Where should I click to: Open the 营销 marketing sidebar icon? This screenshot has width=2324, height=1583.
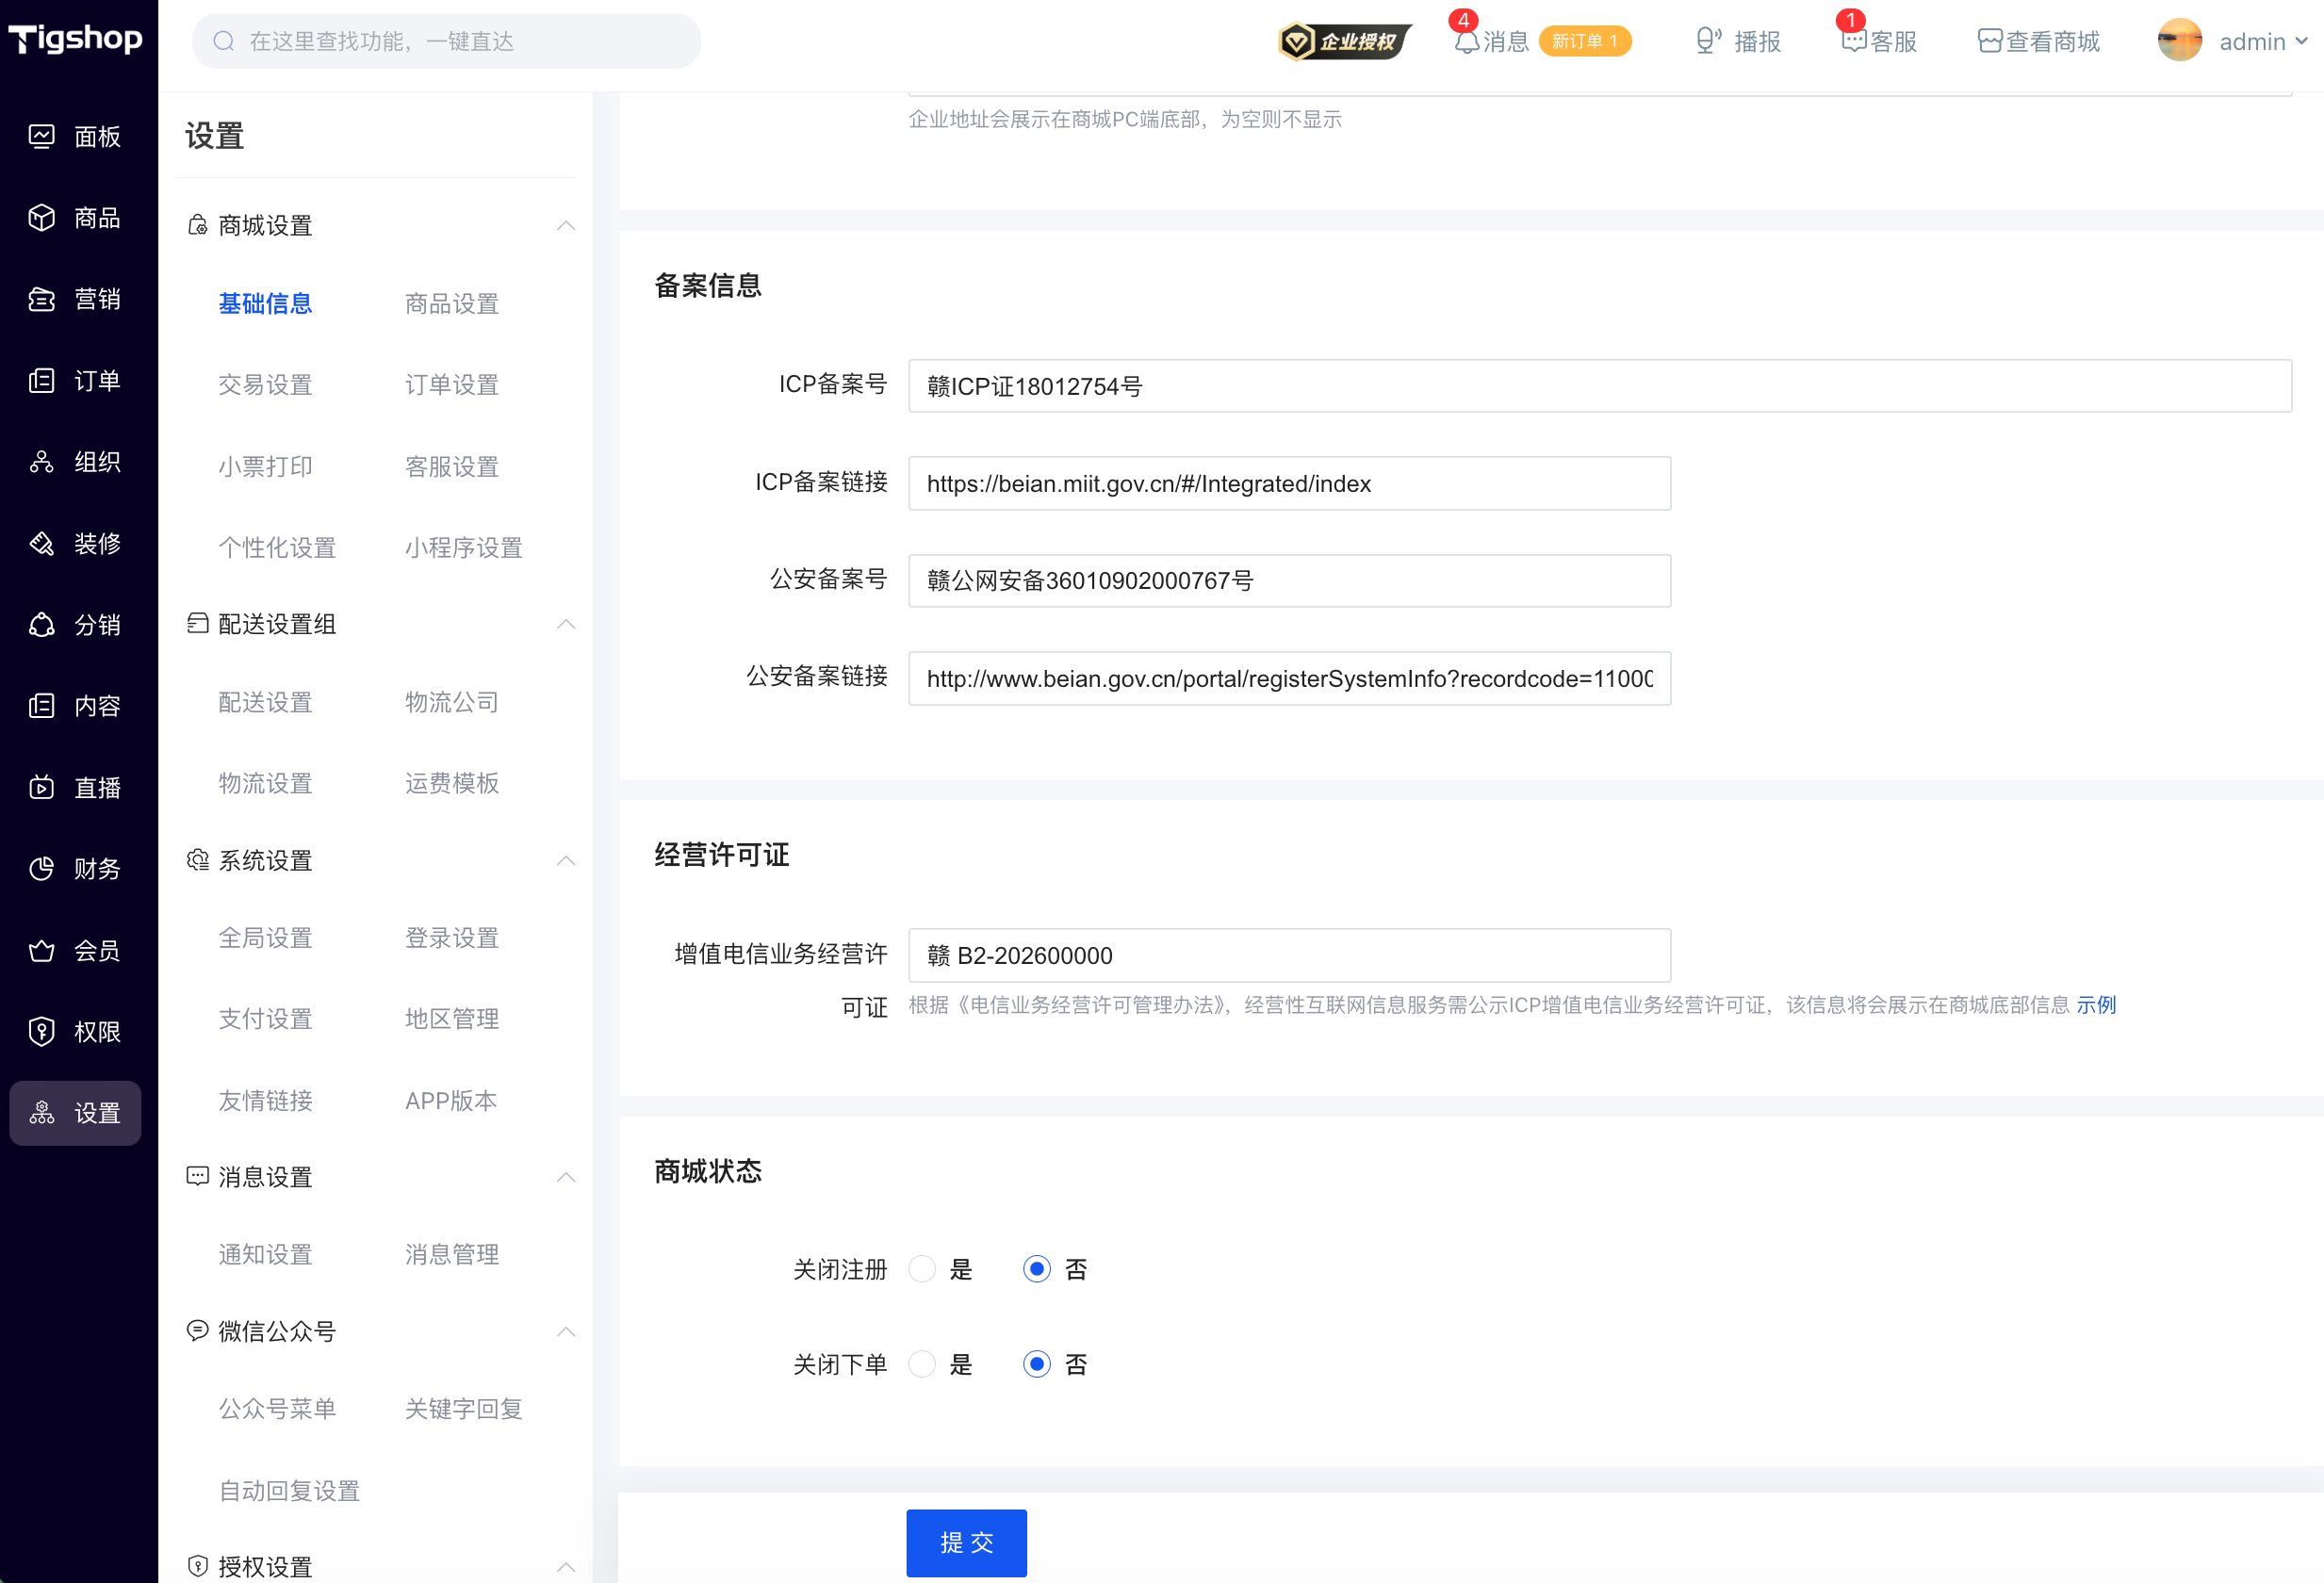41,299
